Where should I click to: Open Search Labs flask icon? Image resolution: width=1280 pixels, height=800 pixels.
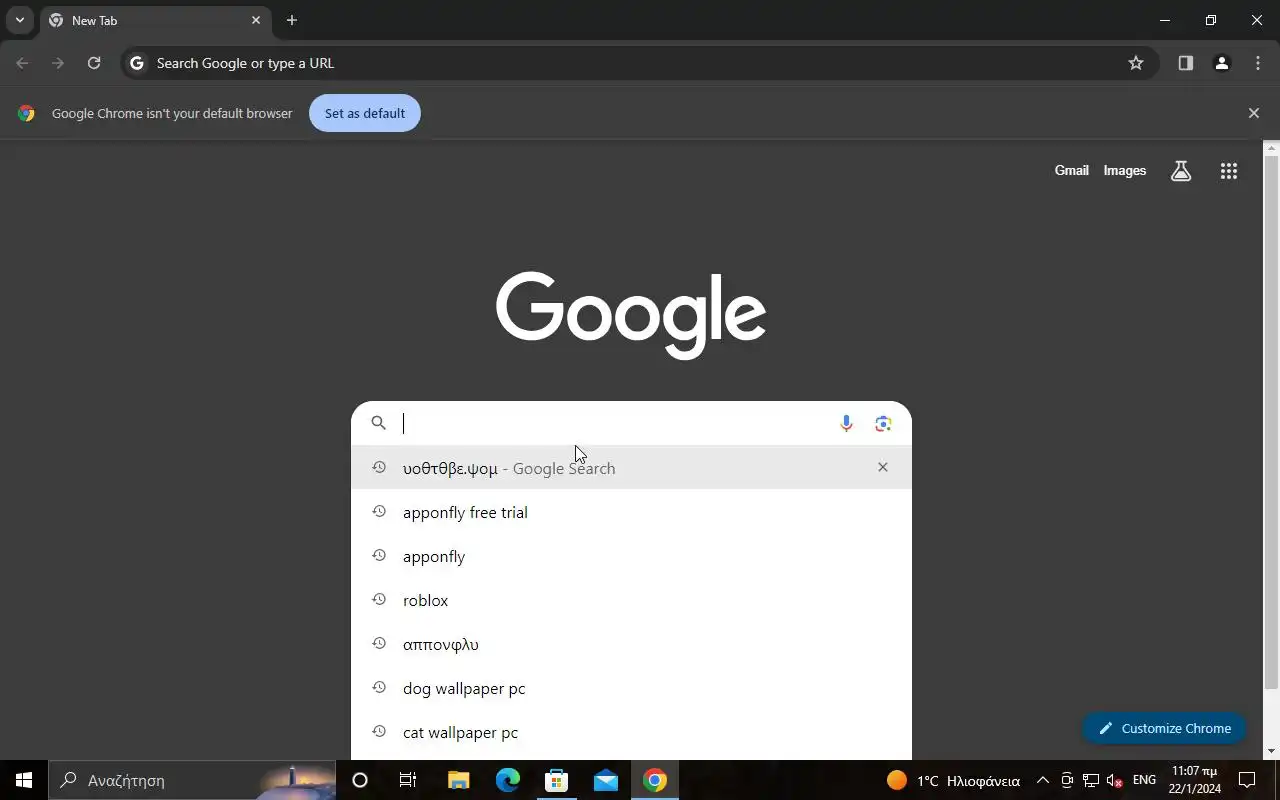pyautogui.click(x=1181, y=171)
